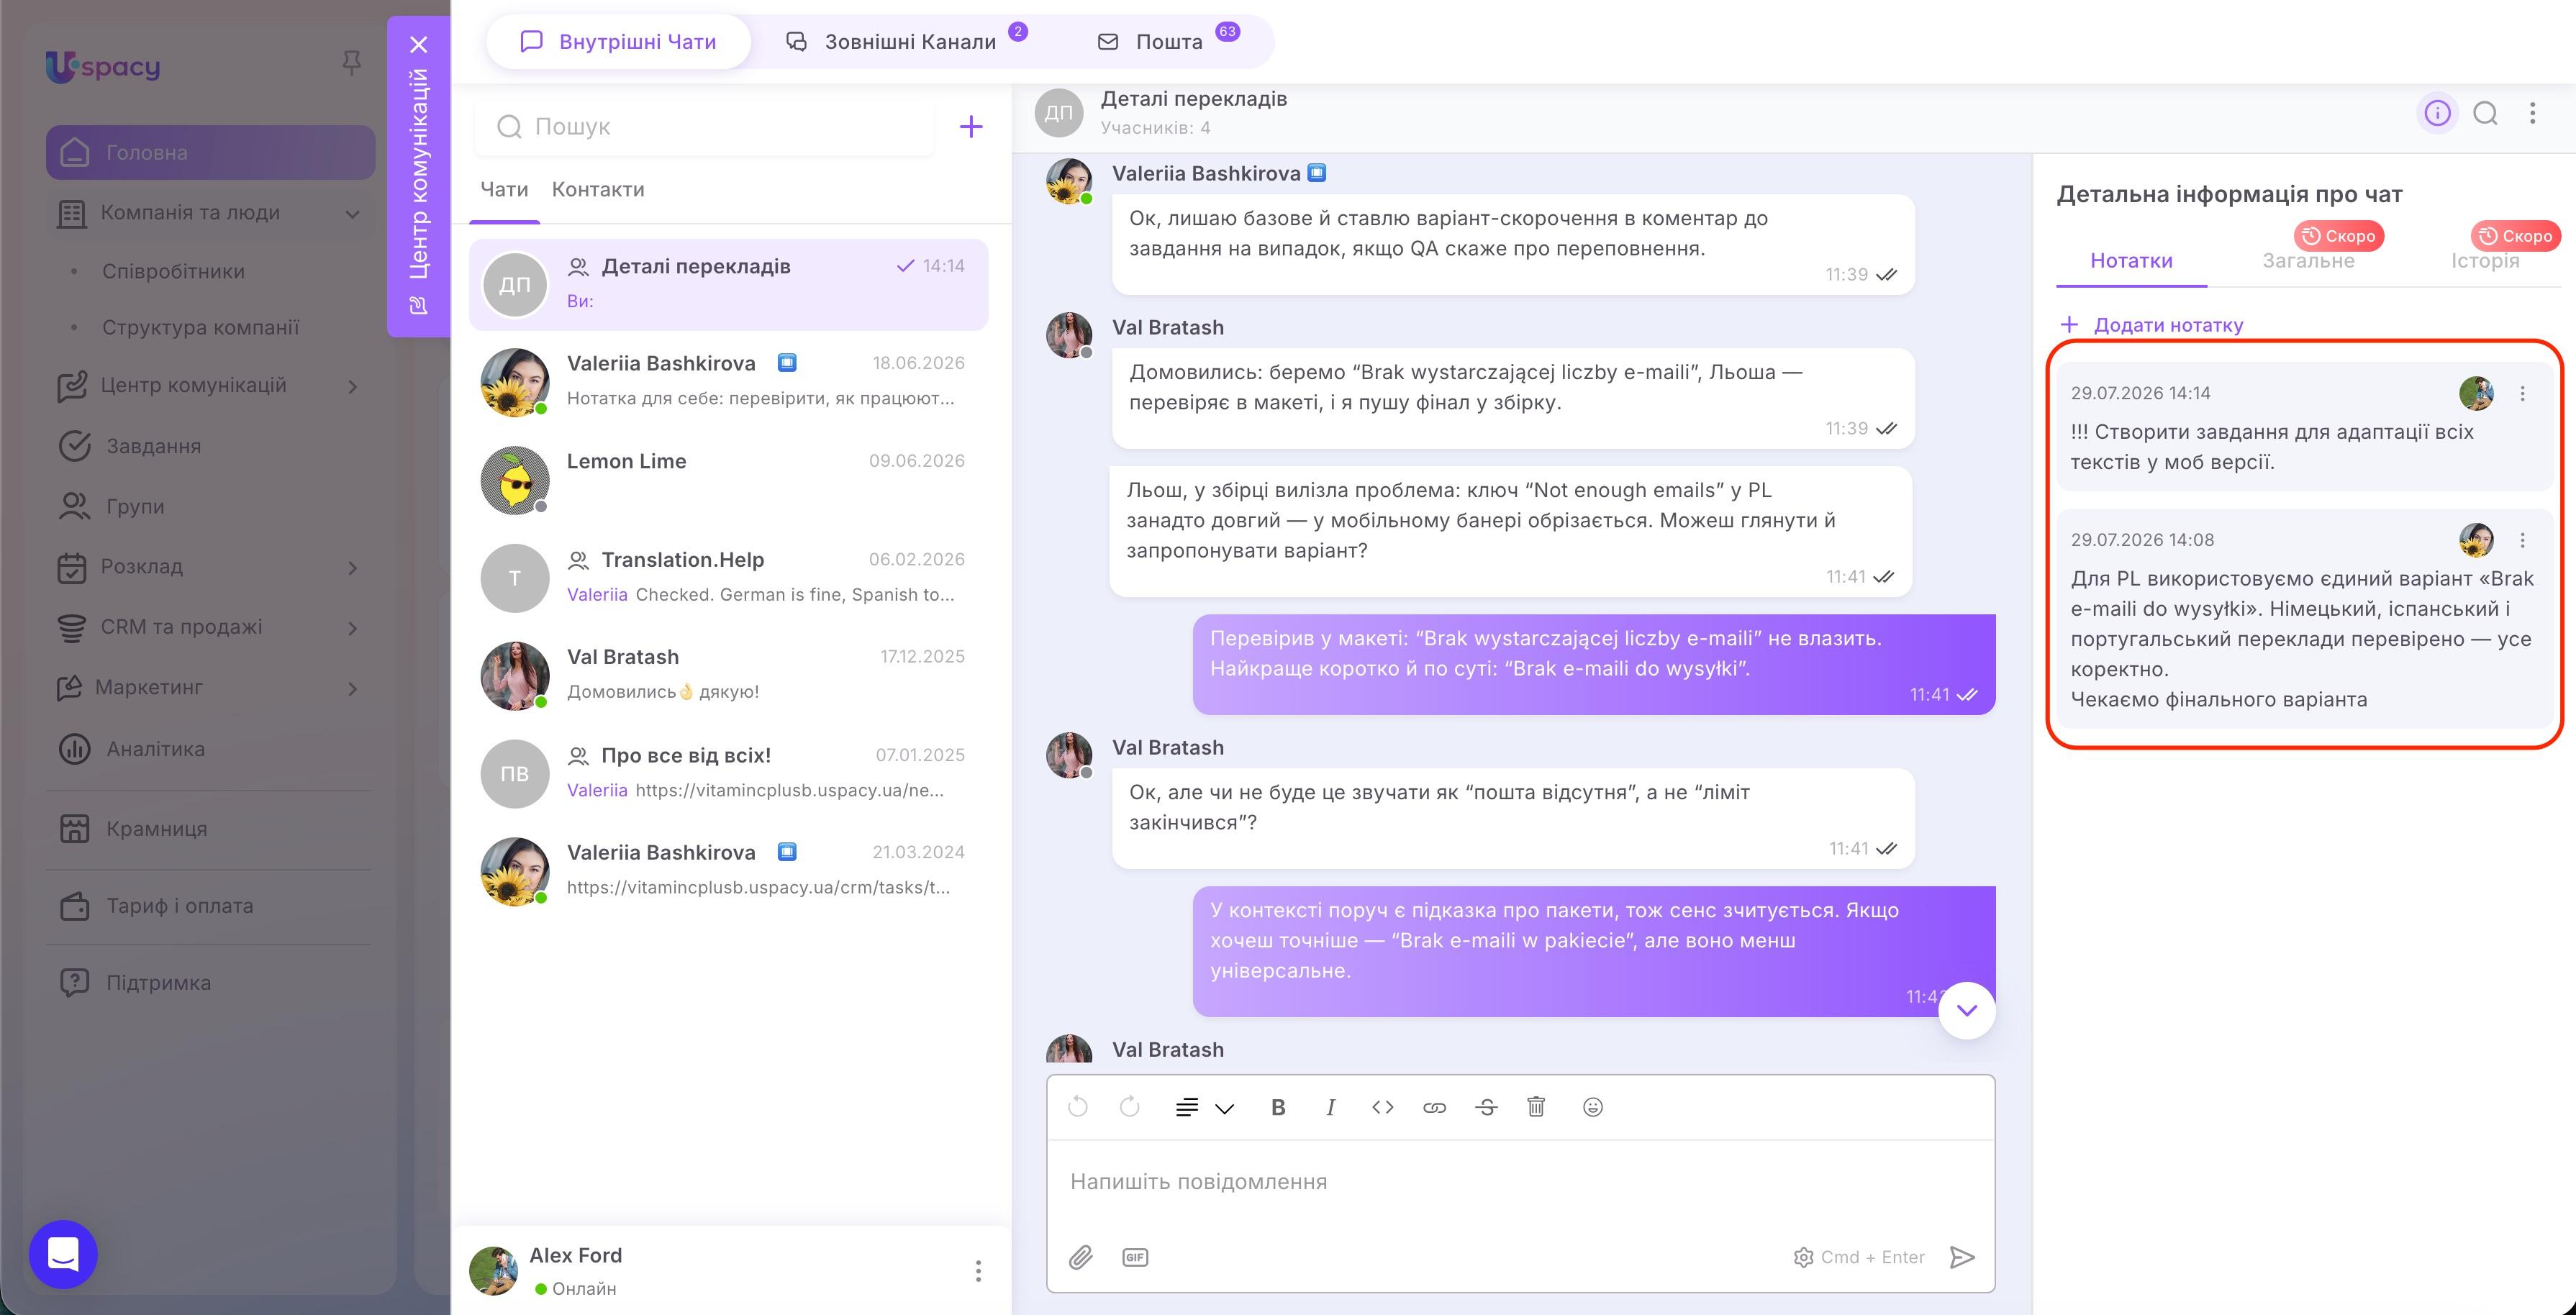The image size is (2576, 1315).
Task: Go to Головна in the sidebar
Action: point(211,153)
